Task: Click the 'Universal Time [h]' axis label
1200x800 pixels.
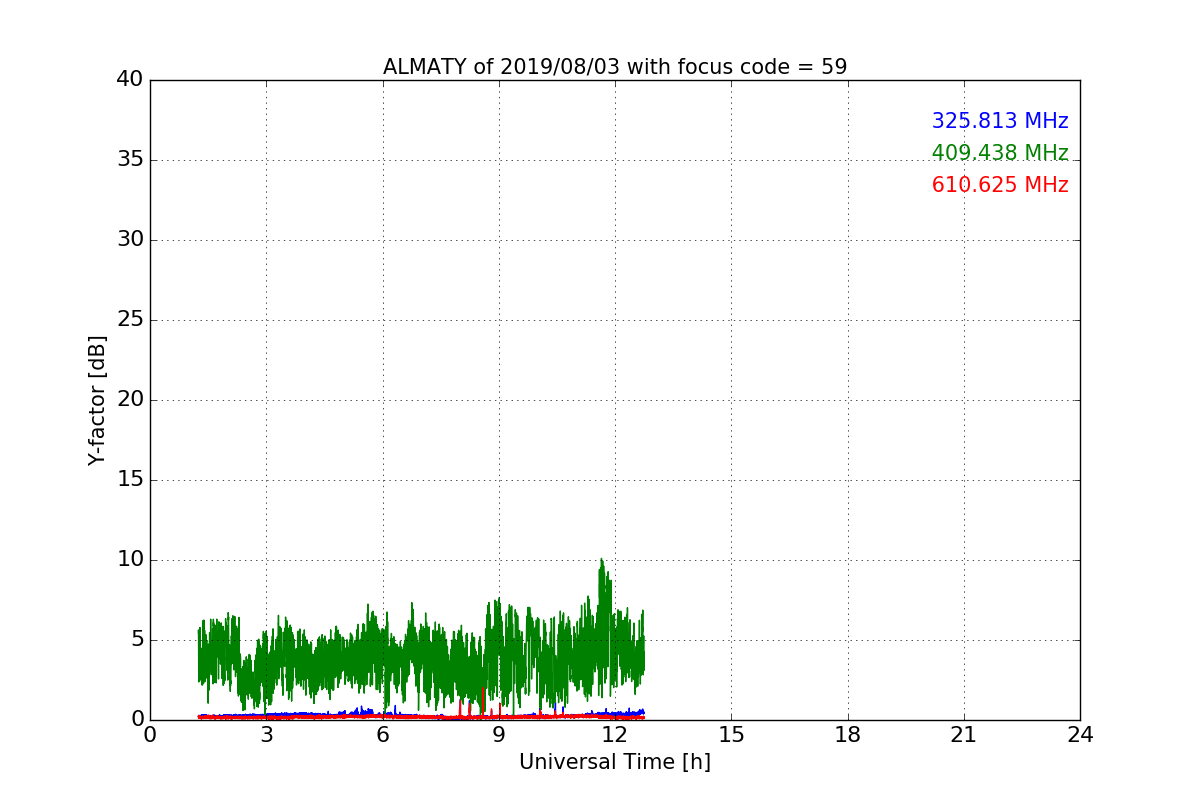Action: [x=615, y=762]
